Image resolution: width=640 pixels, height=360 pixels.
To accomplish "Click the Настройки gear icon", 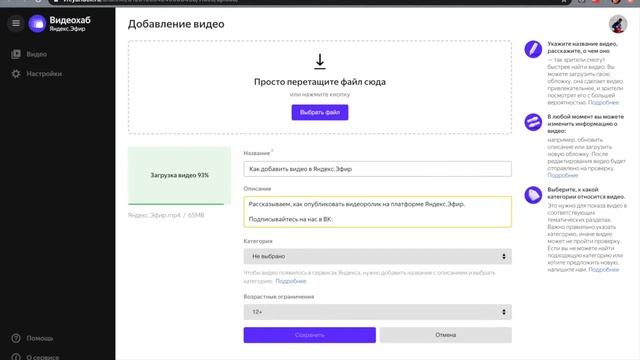I will [x=16, y=74].
